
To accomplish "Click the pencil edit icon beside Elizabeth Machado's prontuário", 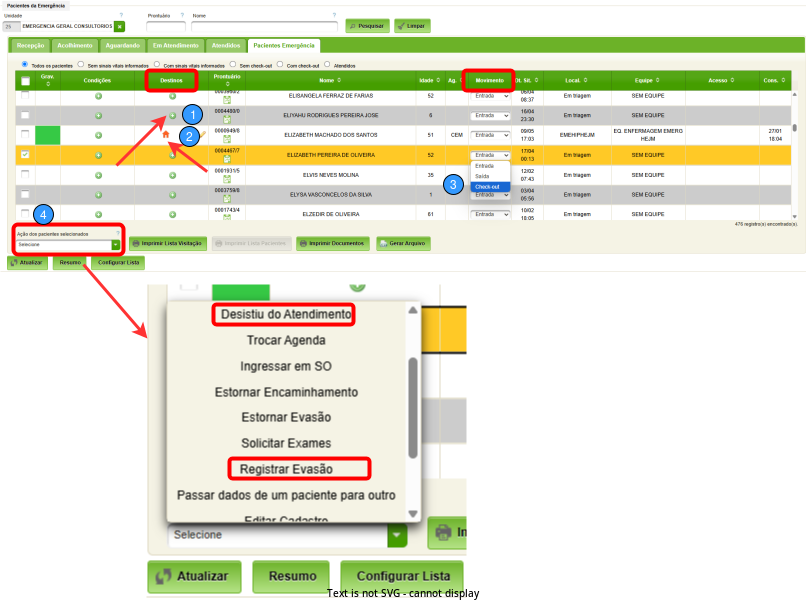I will click(x=203, y=133).
